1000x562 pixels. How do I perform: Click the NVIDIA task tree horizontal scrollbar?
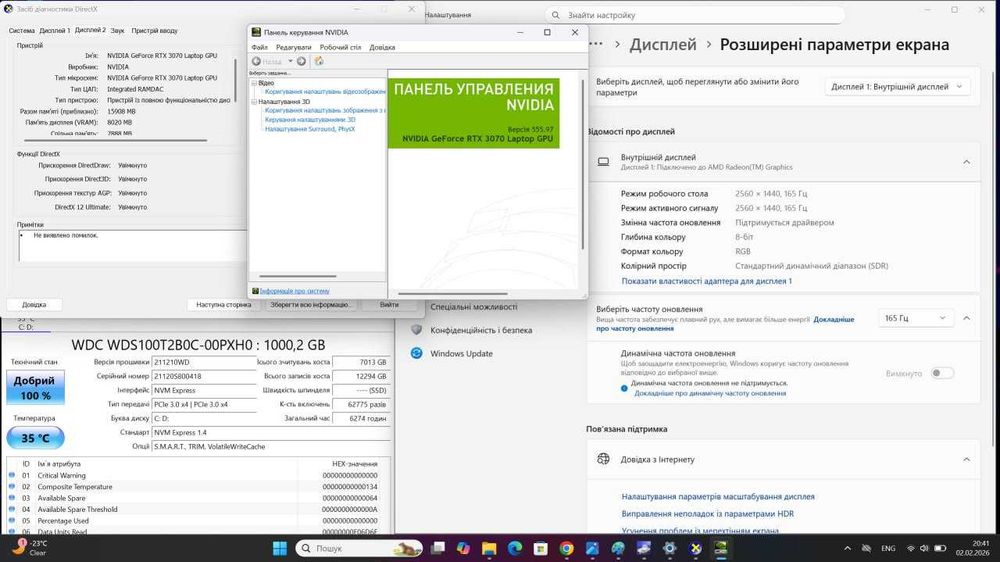click(x=298, y=276)
